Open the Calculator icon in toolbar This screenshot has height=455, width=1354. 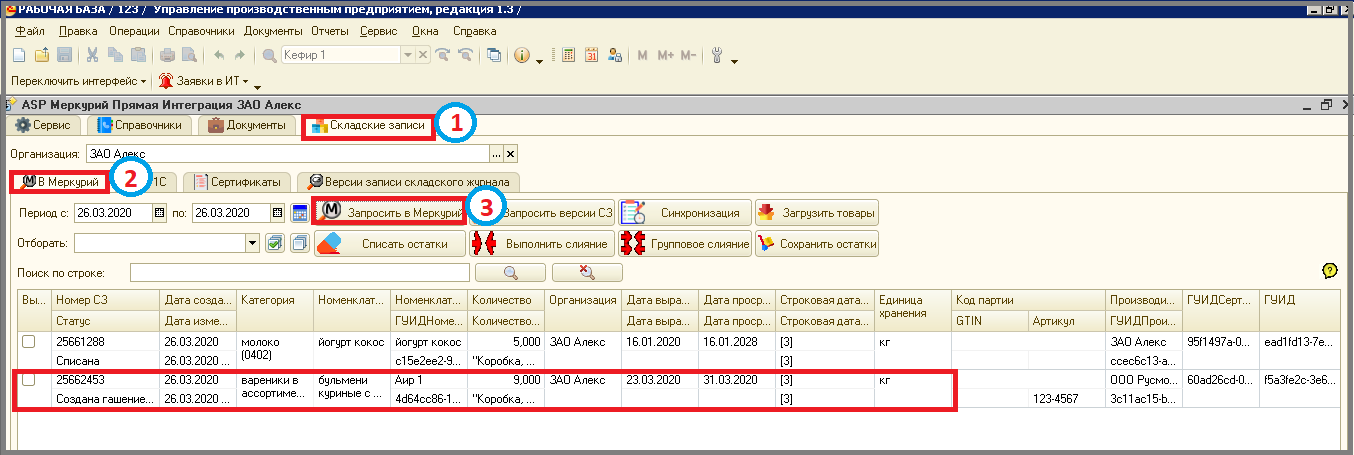click(568, 56)
